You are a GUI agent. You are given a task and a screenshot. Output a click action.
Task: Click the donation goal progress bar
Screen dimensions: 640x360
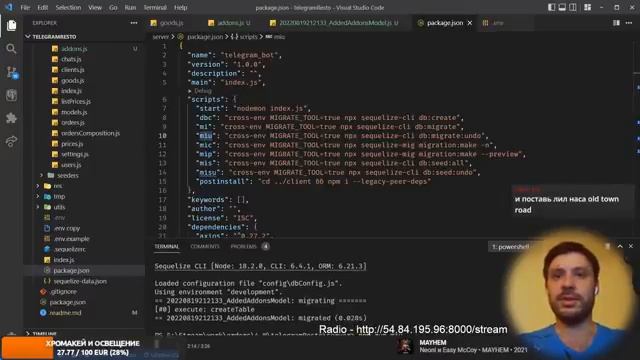pos(71,348)
